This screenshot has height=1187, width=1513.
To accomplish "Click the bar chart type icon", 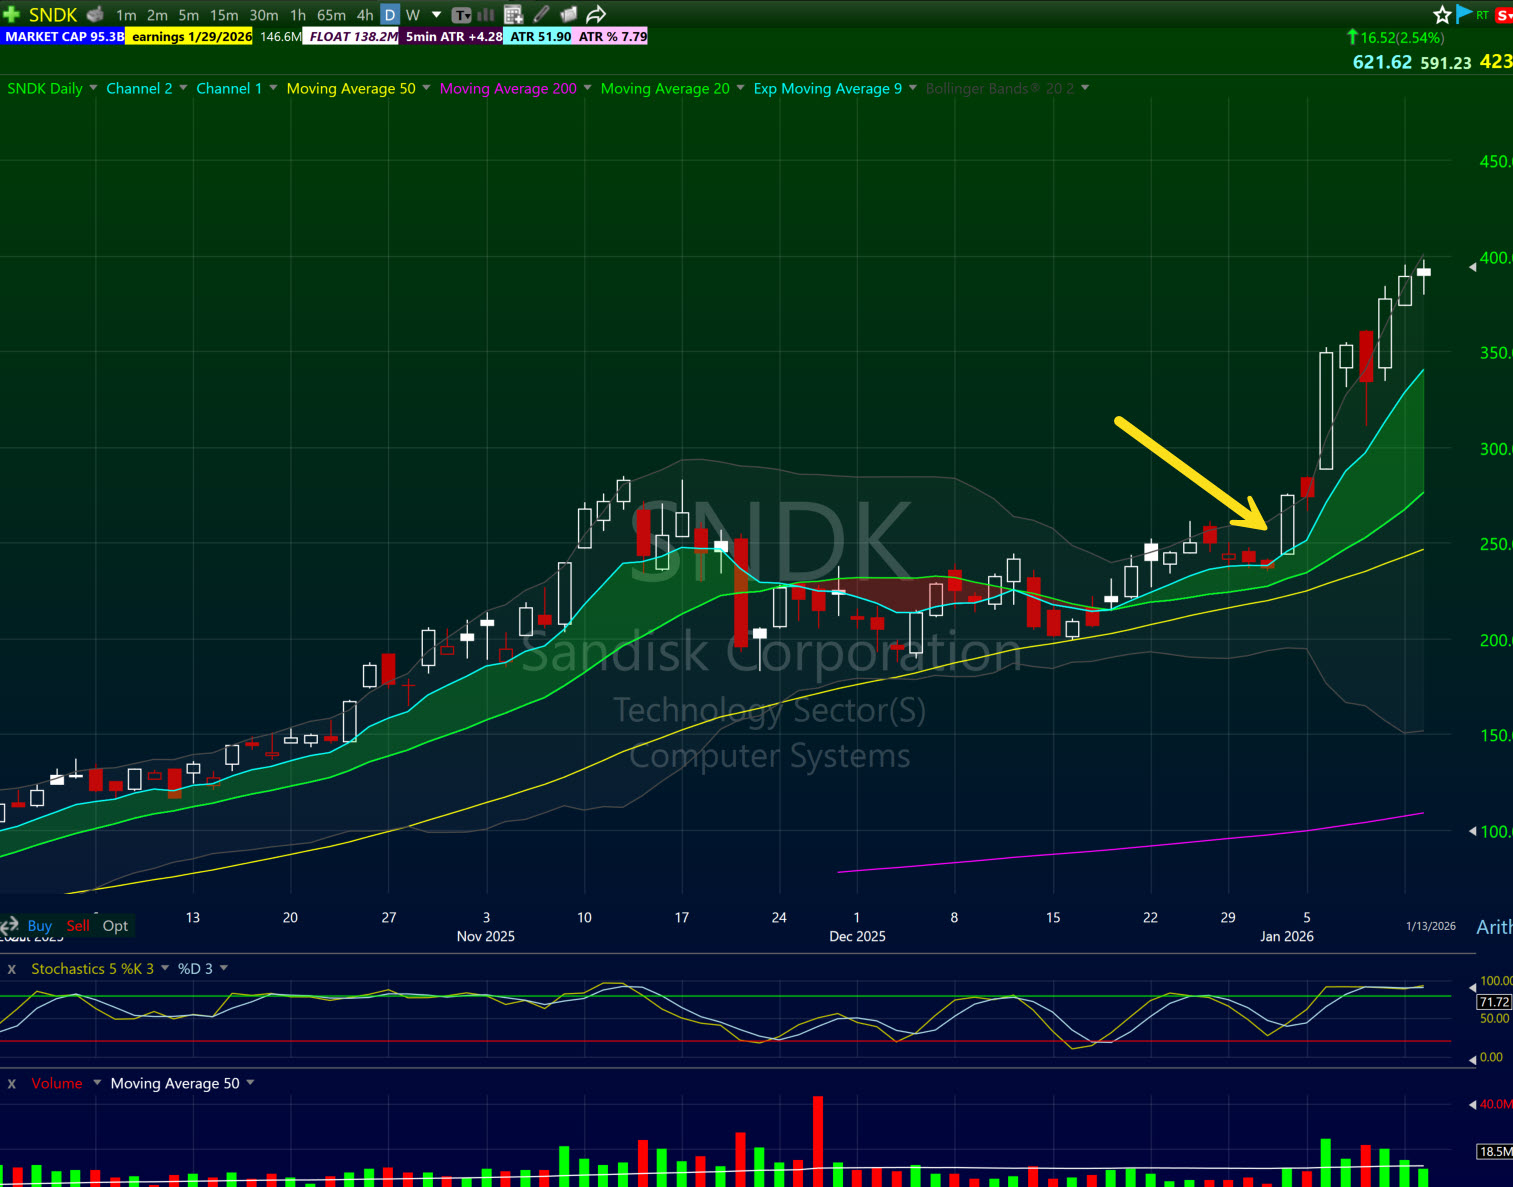I will pos(485,15).
